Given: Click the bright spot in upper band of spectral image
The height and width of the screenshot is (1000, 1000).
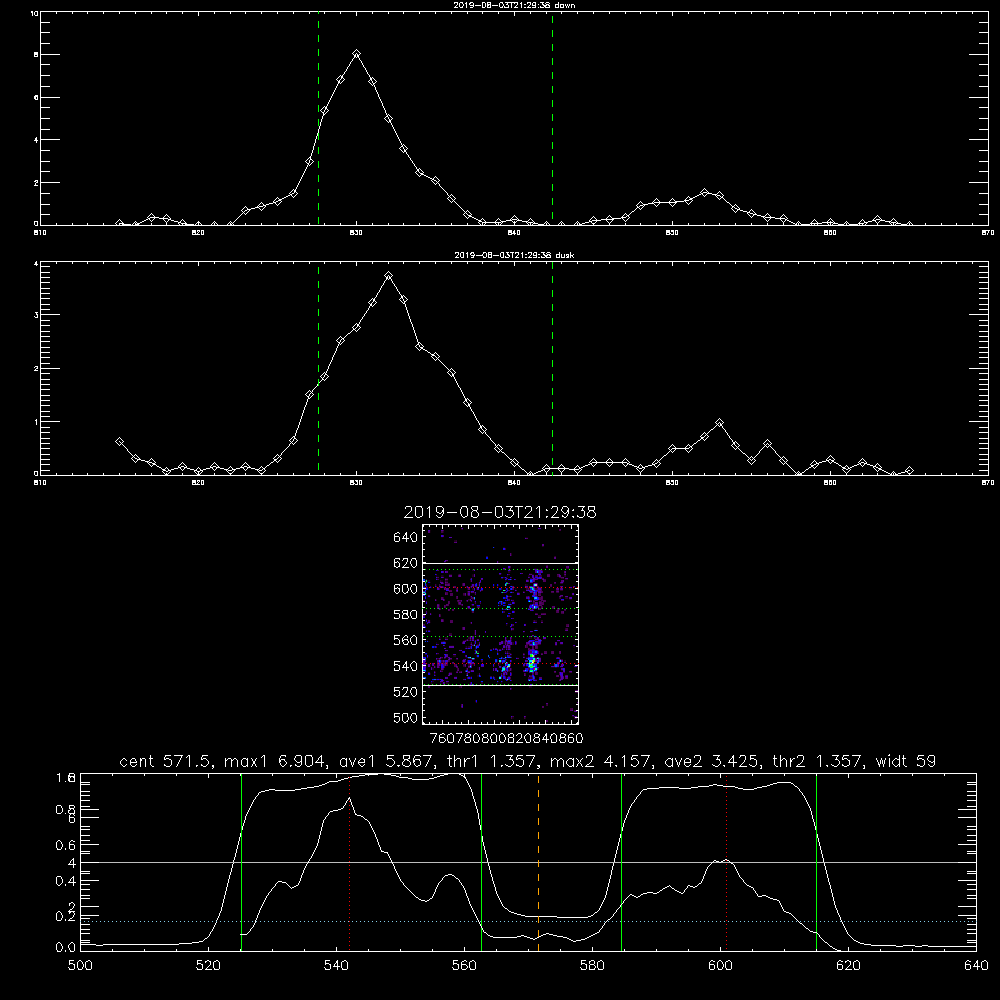Looking at the screenshot, I should (536, 585).
